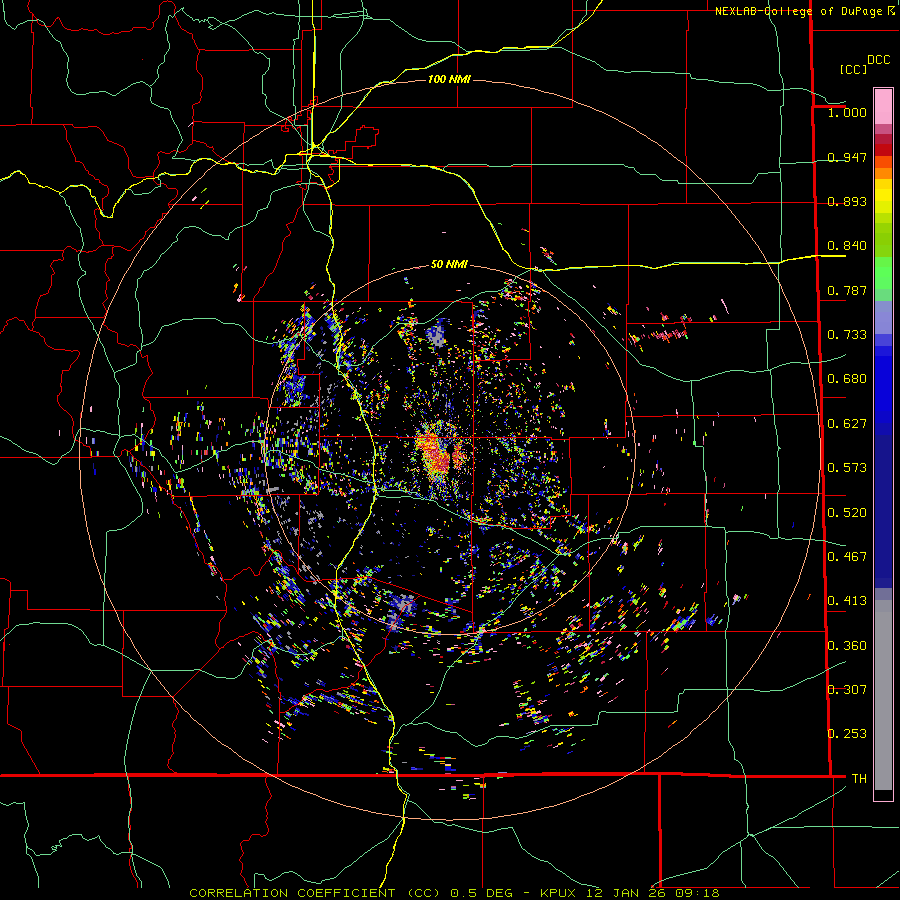Select the 1.000 value on the scale
The height and width of the screenshot is (900, 900).
pos(847,112)
